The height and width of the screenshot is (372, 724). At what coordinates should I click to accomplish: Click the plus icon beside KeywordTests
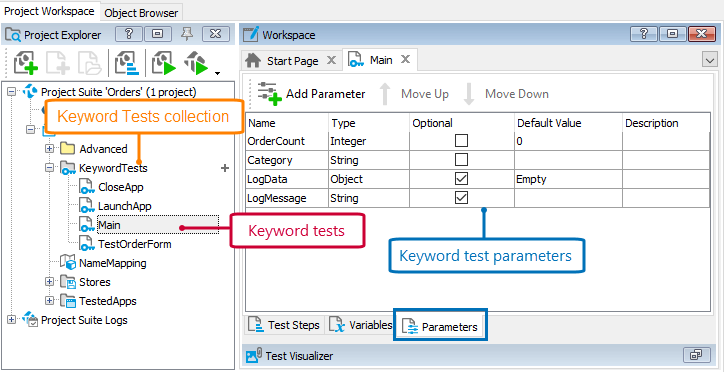pyautogui.click(x=225, y=168)
